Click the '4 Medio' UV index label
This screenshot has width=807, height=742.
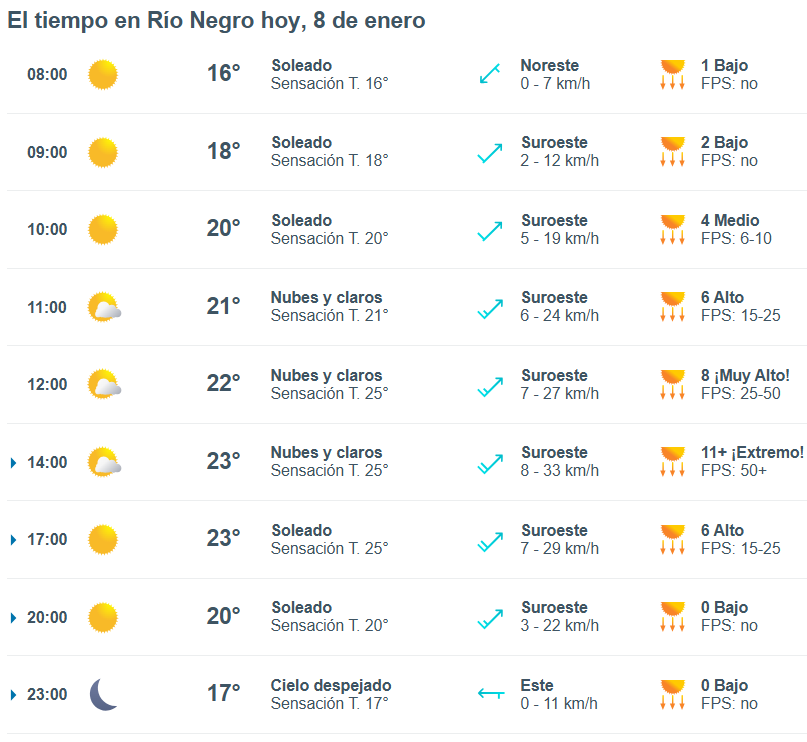click(730, 221)
